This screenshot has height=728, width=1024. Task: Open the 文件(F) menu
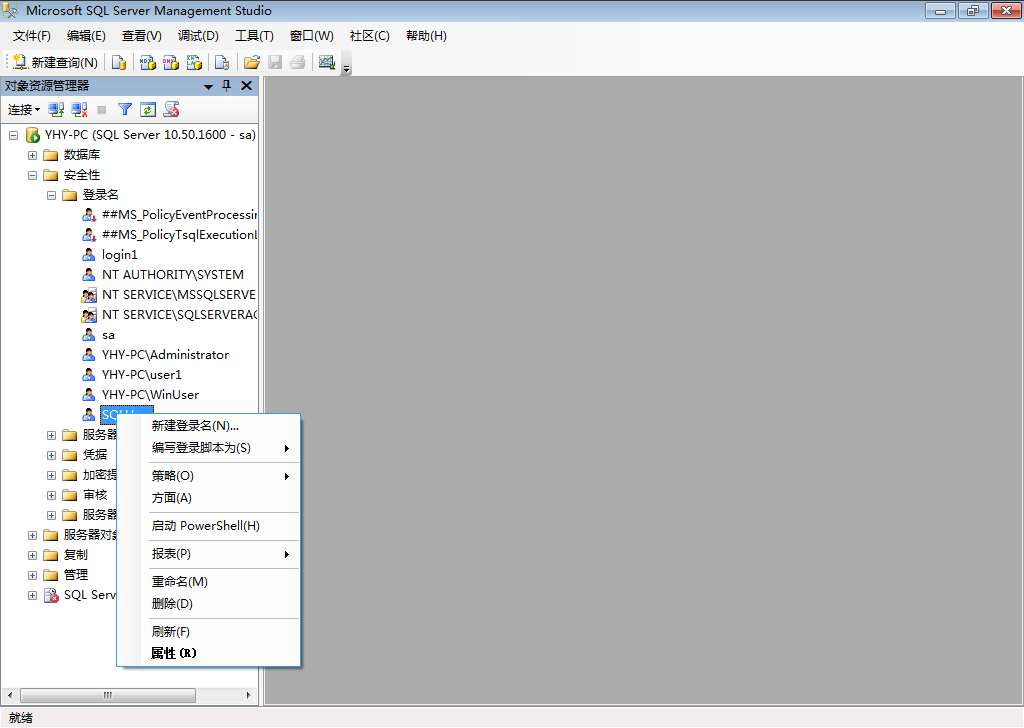(x=31, y=36)
